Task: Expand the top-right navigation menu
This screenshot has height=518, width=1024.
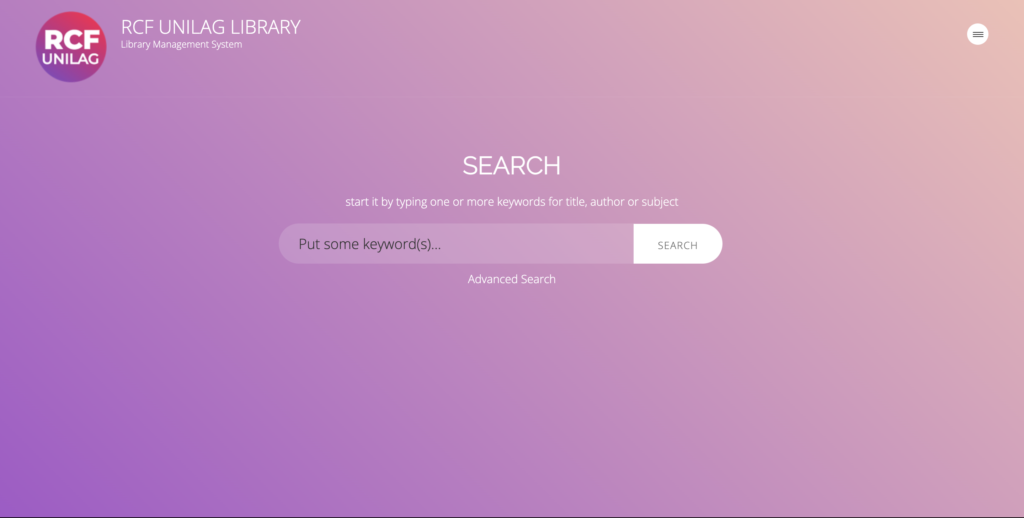Action: [x=977, y=34]
